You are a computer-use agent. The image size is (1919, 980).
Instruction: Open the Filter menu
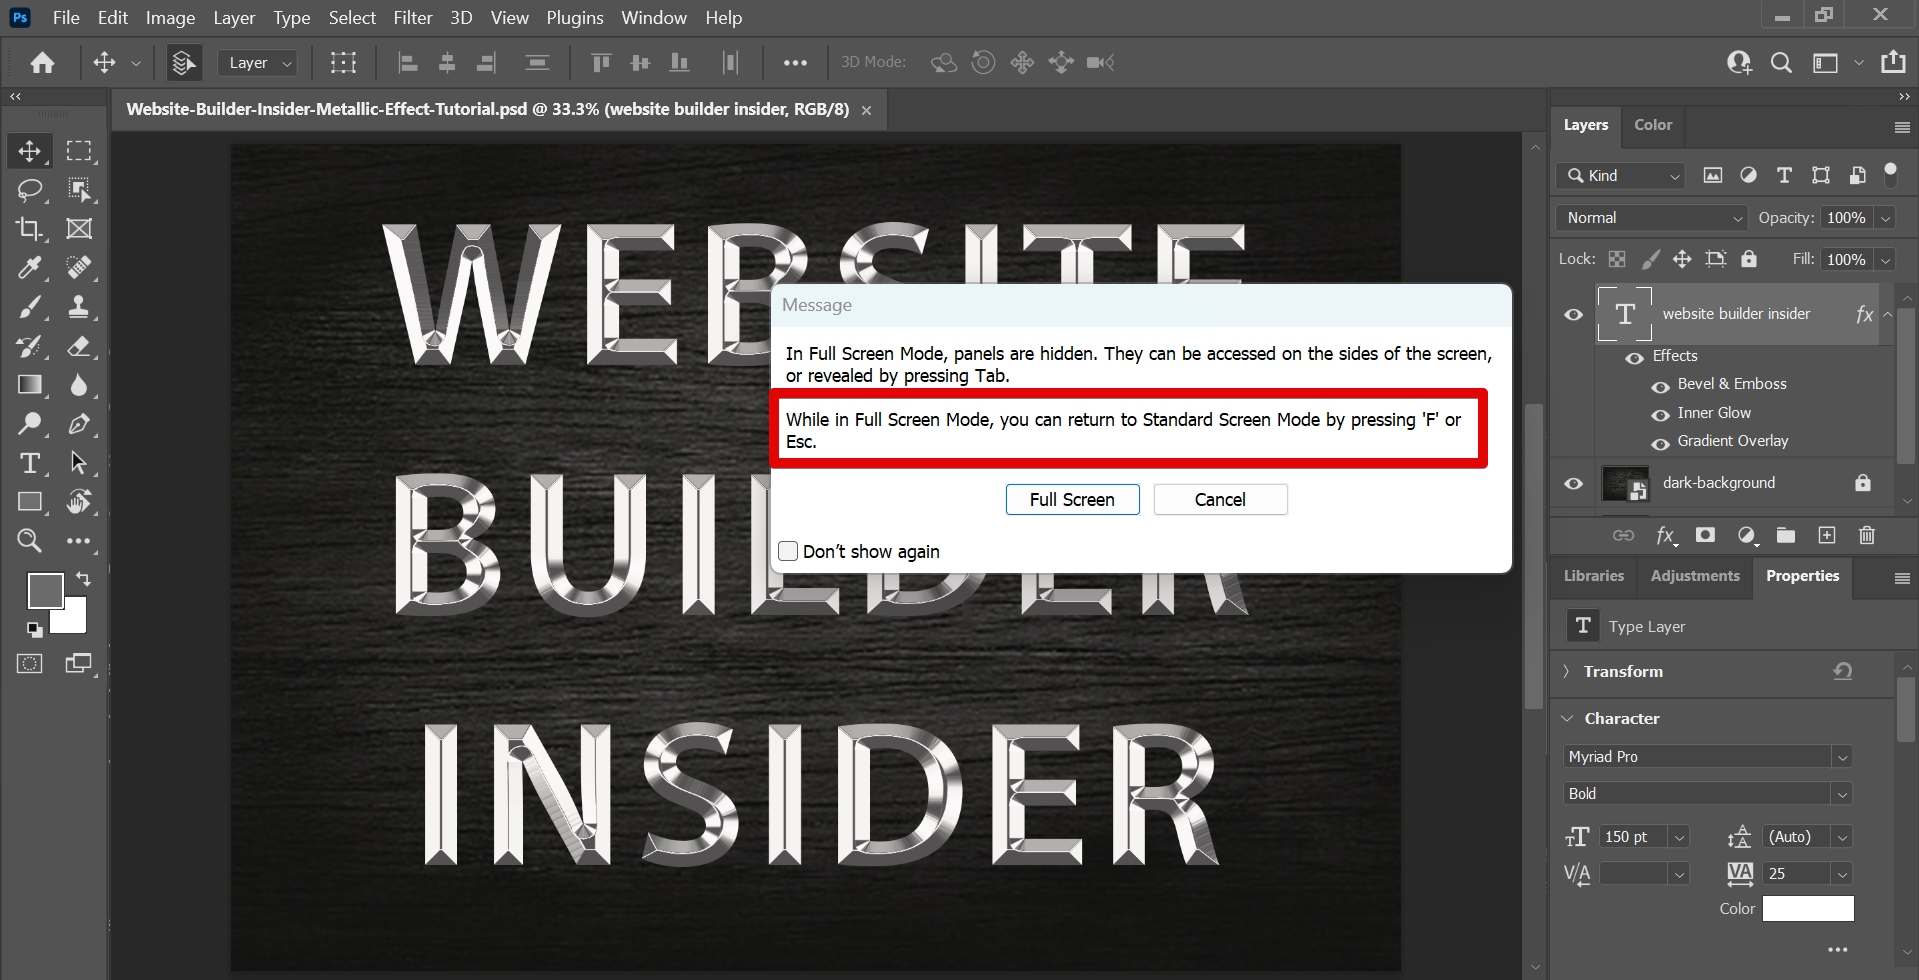pos(412,18)
